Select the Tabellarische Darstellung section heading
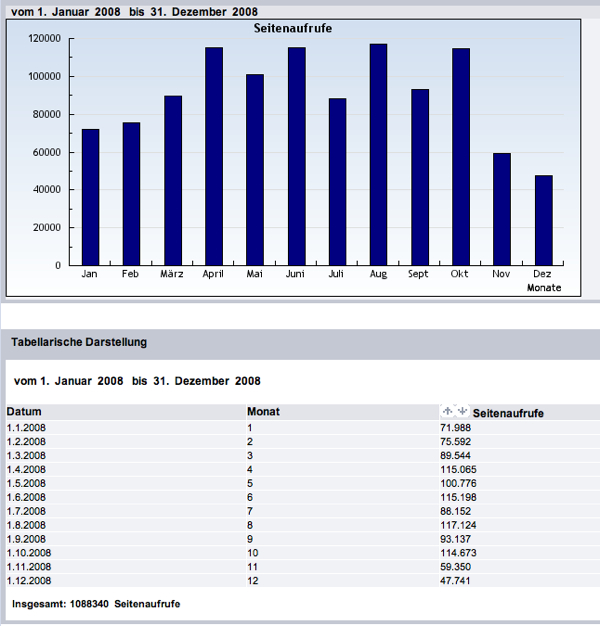The image size is (600, 626). click(x=79, y=342)
